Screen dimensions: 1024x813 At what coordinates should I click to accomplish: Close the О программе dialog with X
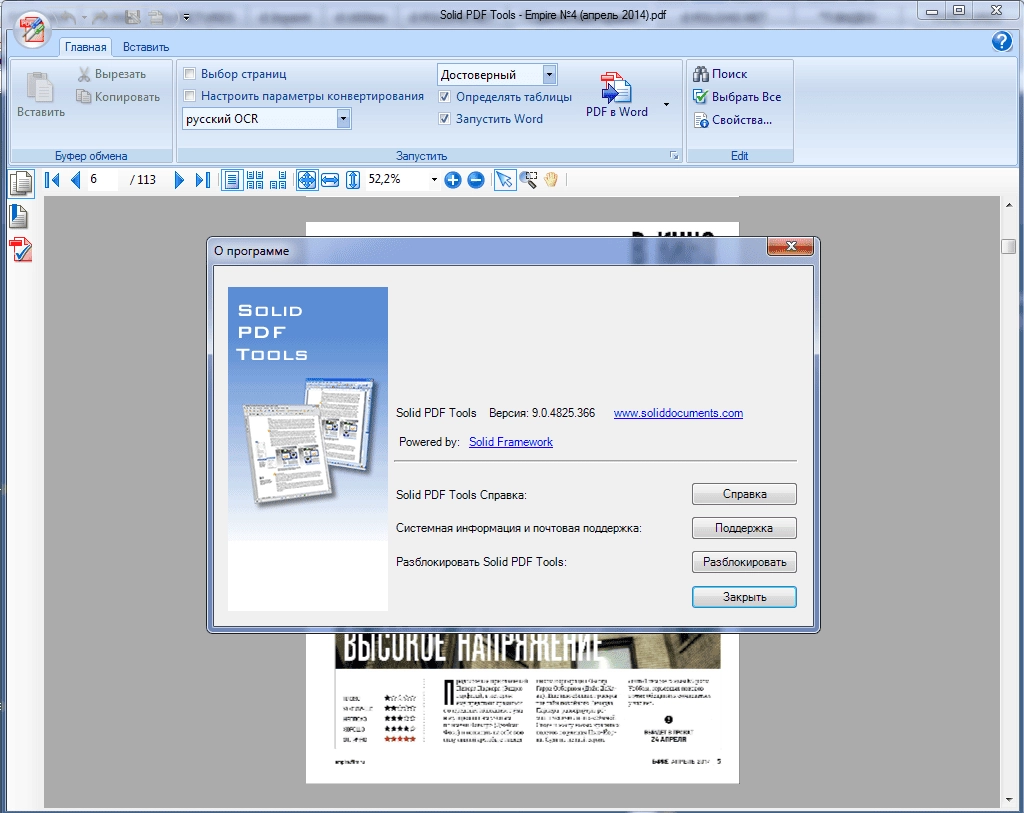pyautogui.click(x=791, y=246)
